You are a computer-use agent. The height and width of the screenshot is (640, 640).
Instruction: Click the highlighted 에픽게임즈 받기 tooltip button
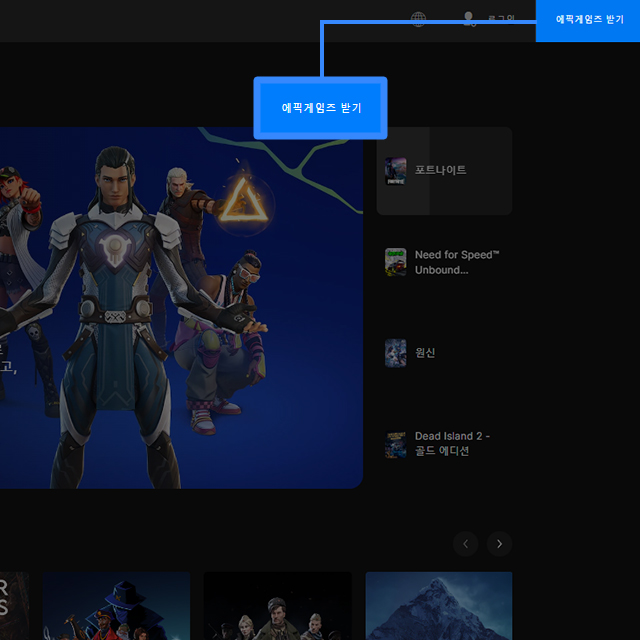(320, 108)
